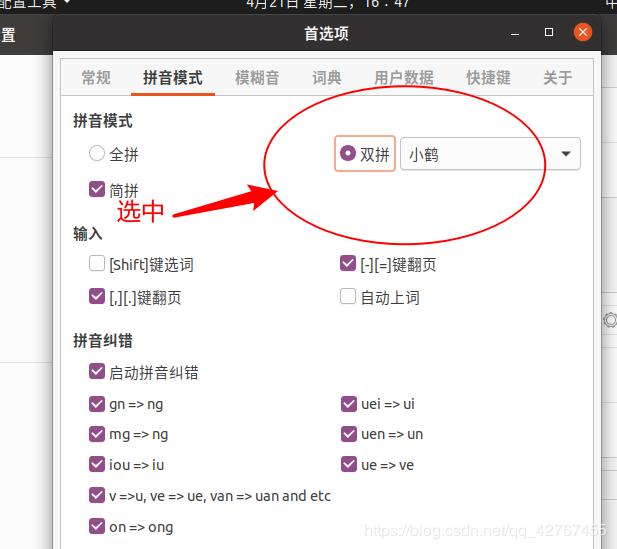Select the 双拼 radio button
This screenshot has height=549, width=617.
(x=348, y=153)
